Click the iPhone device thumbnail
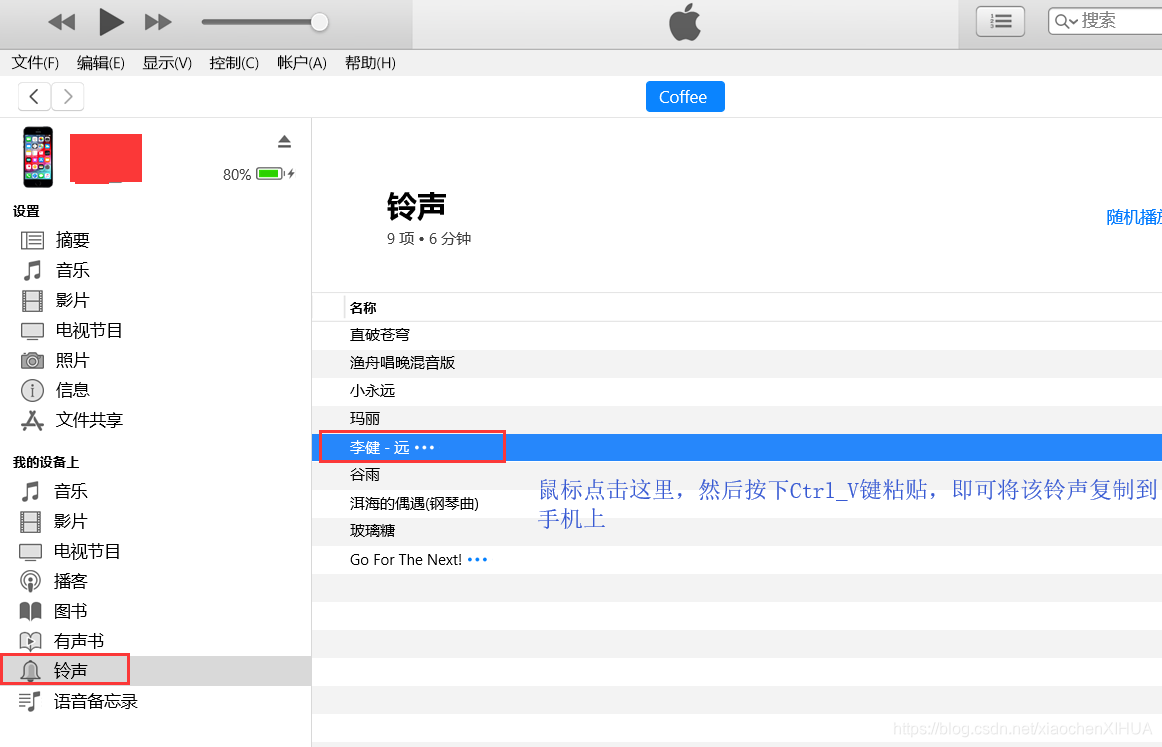1162x747 pixels. pyautogui.click(x=38, y=157)
